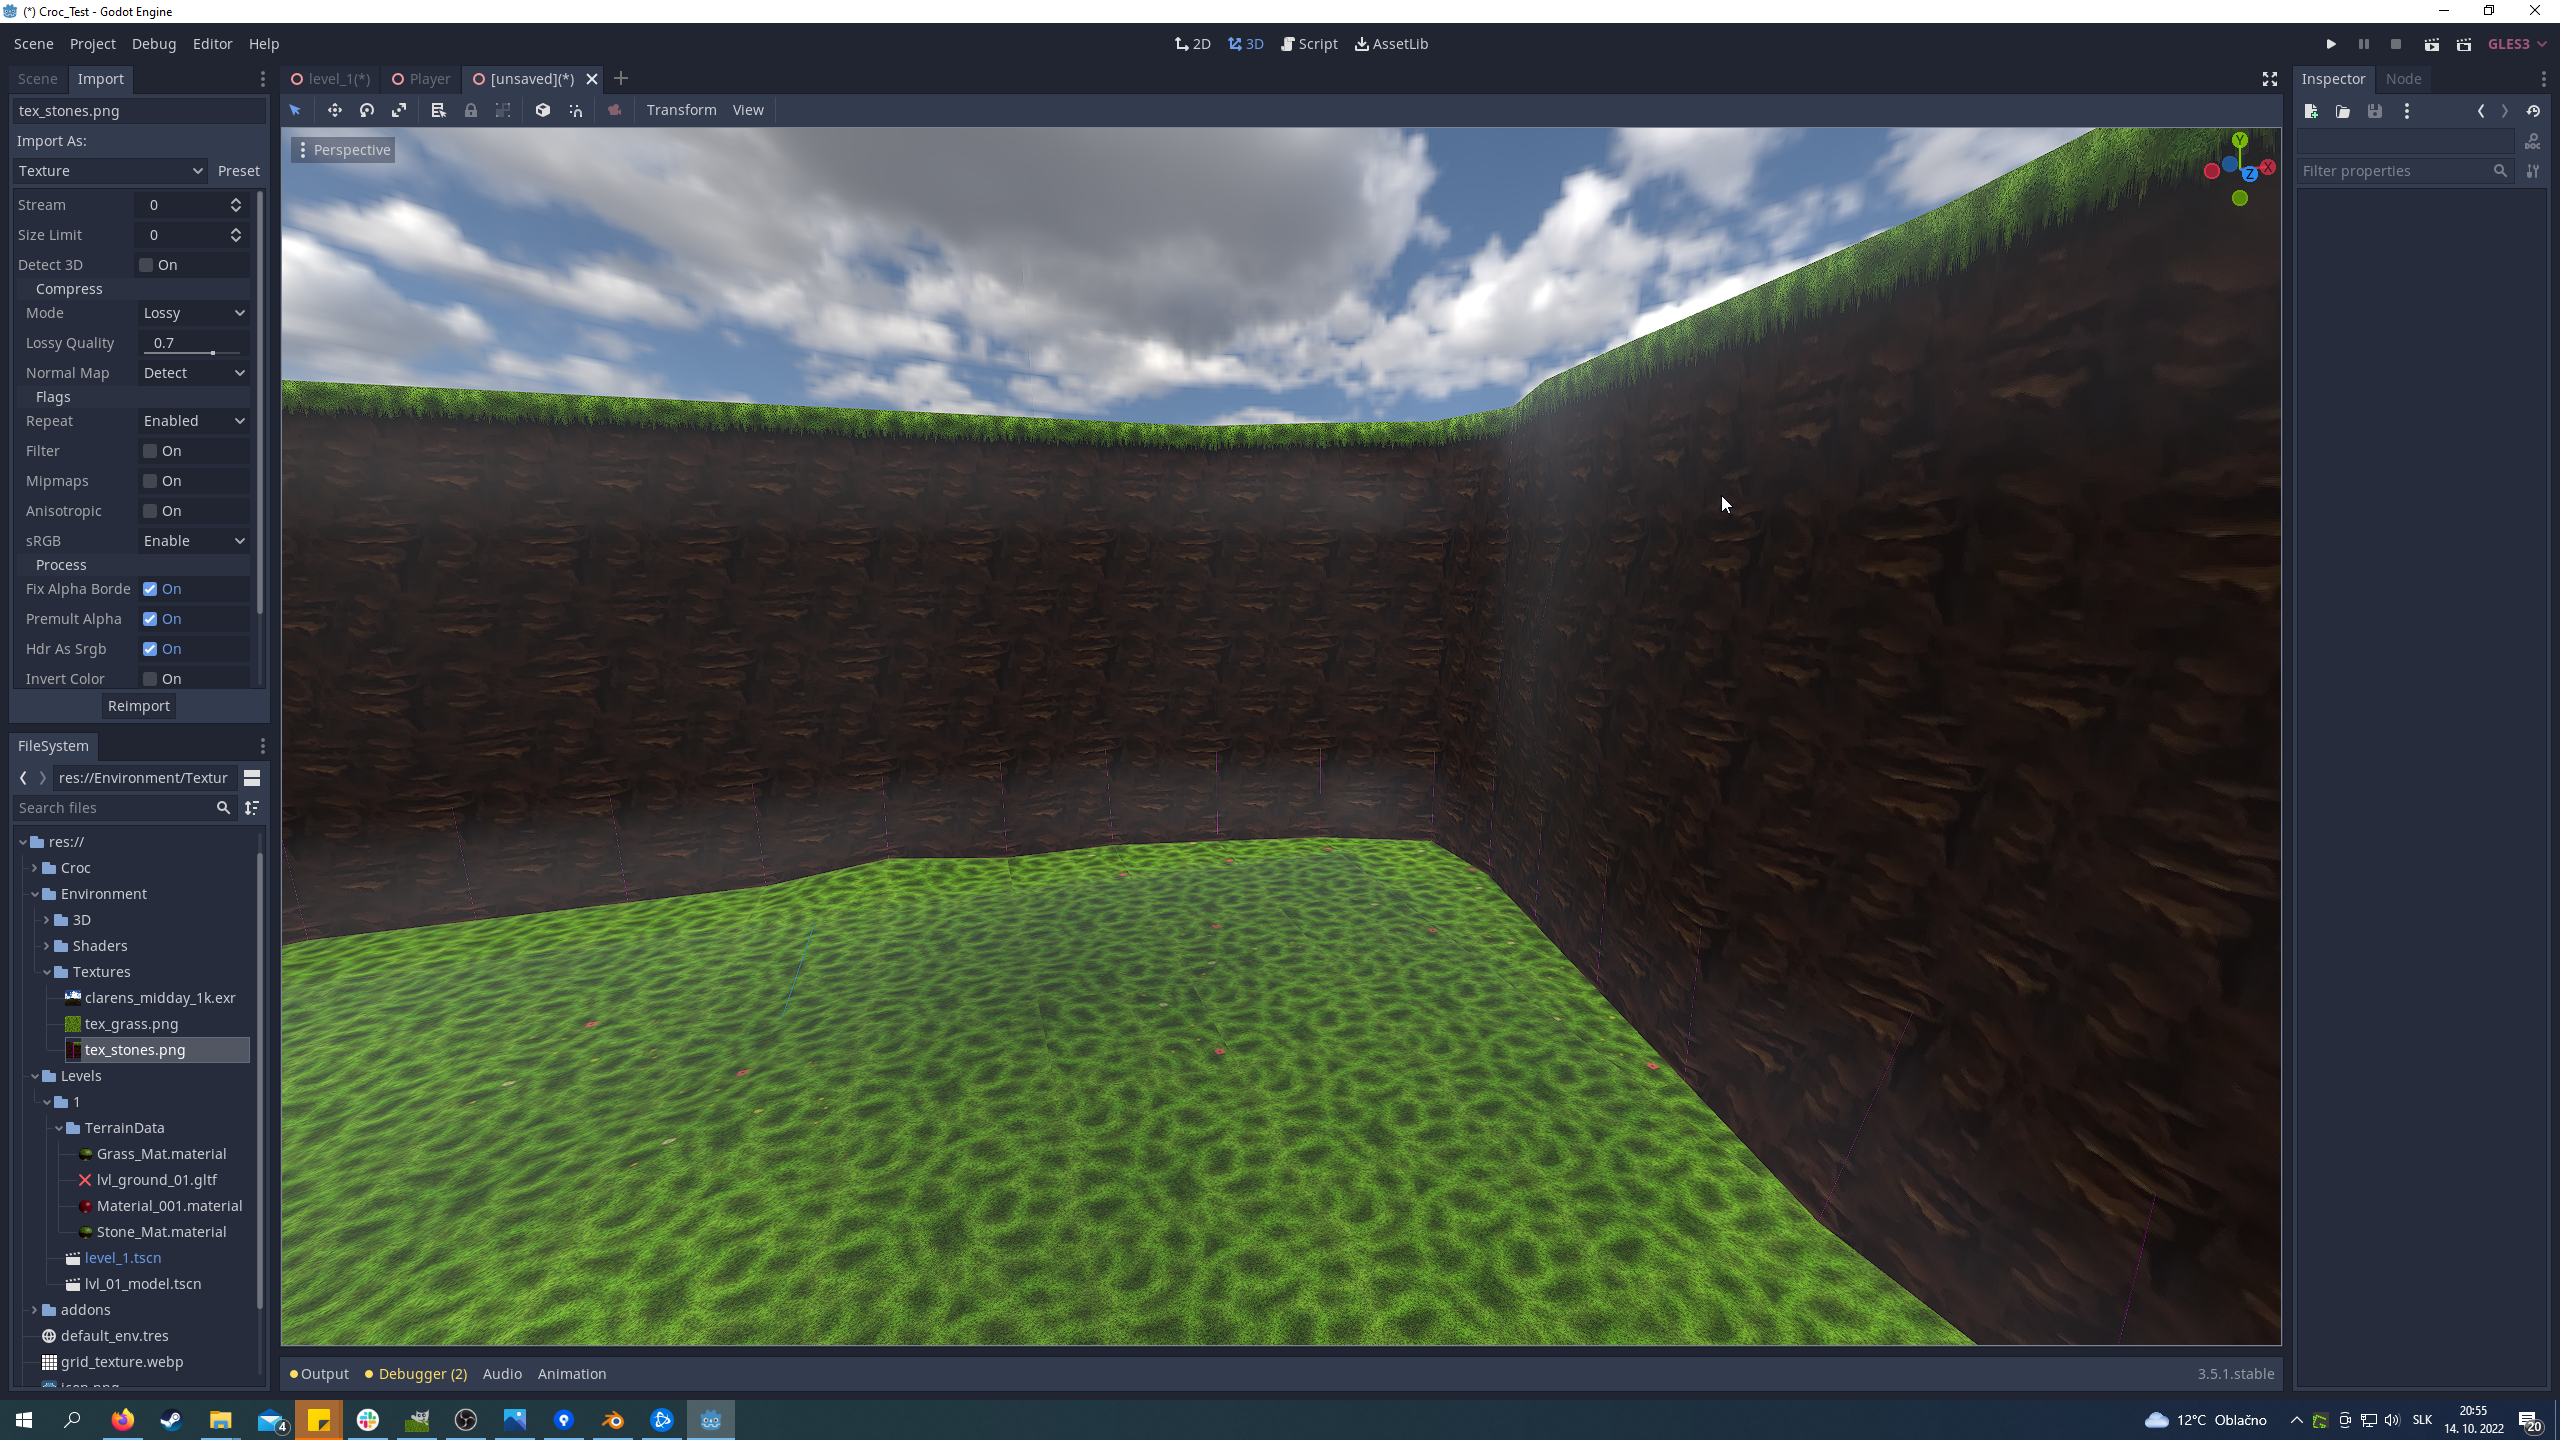Expand the Croc folder
2560x1440 pixels.
pyautogui.click(x=34, y=868)
